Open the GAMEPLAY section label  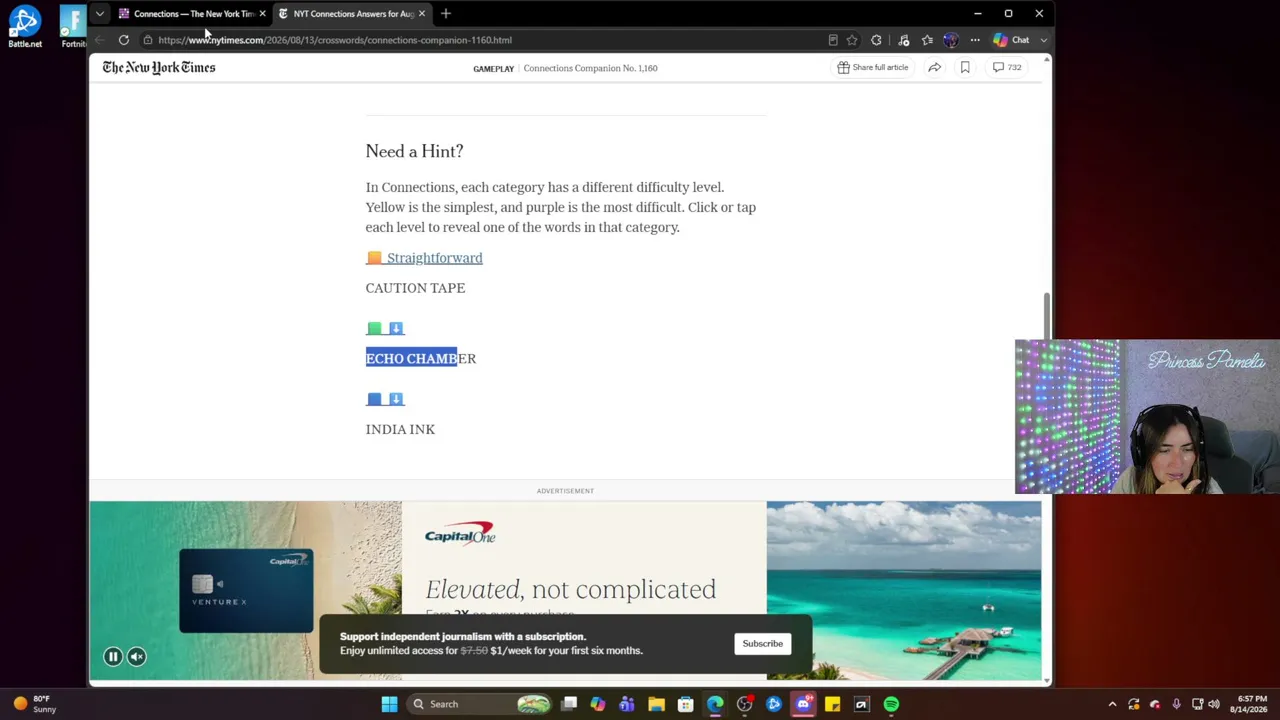[493, 68]
